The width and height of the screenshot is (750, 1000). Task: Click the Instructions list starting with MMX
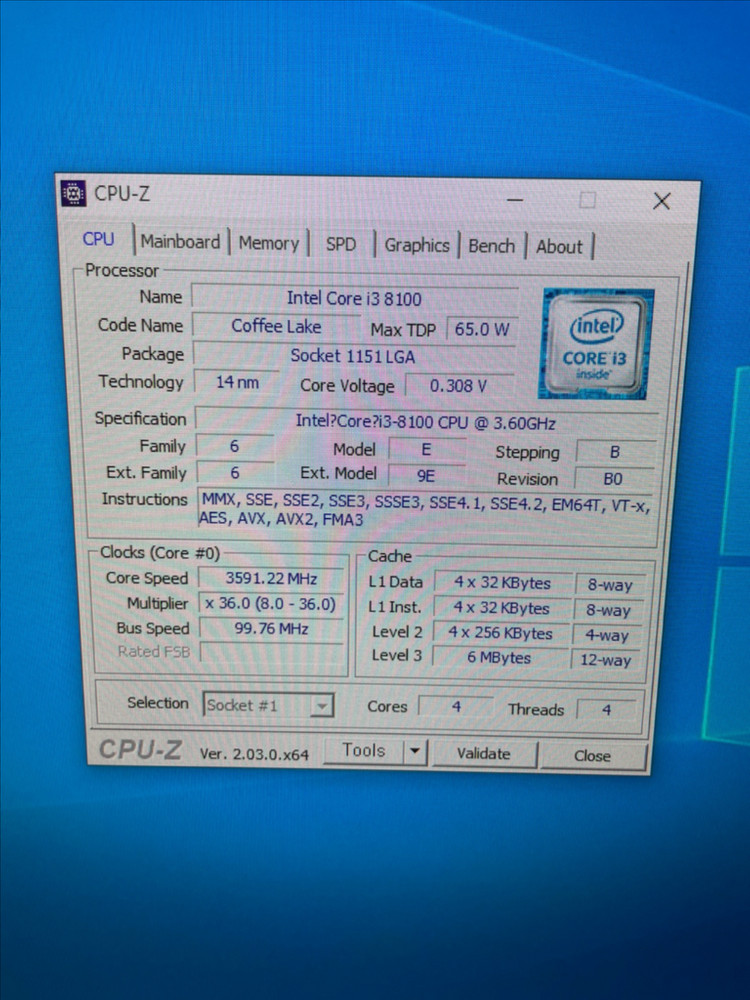[x=425, y=511]
